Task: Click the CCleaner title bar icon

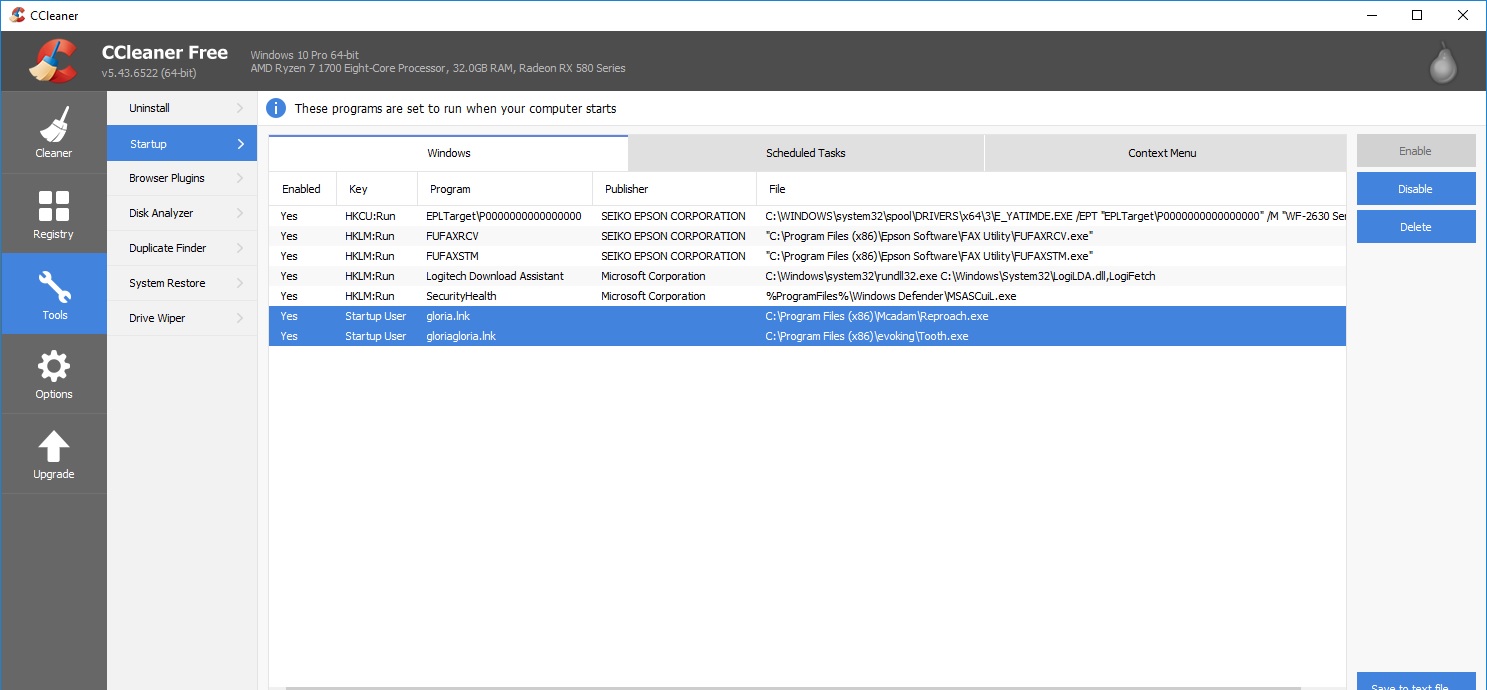Action: point(17,15)
